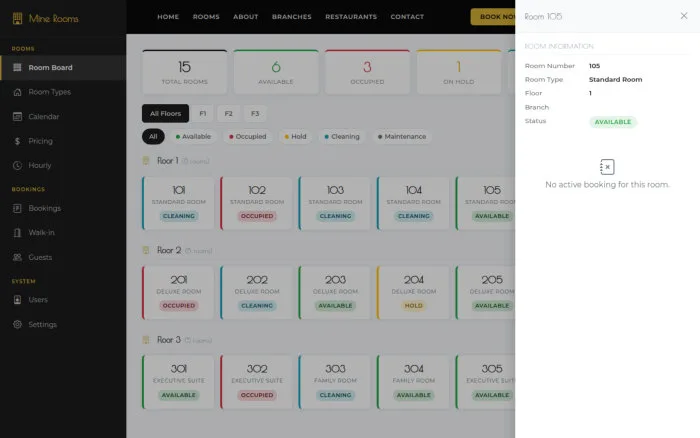Toggle the Maintenance status filter
This screenshot has width=700, height=438.
(x=402, y=137)
